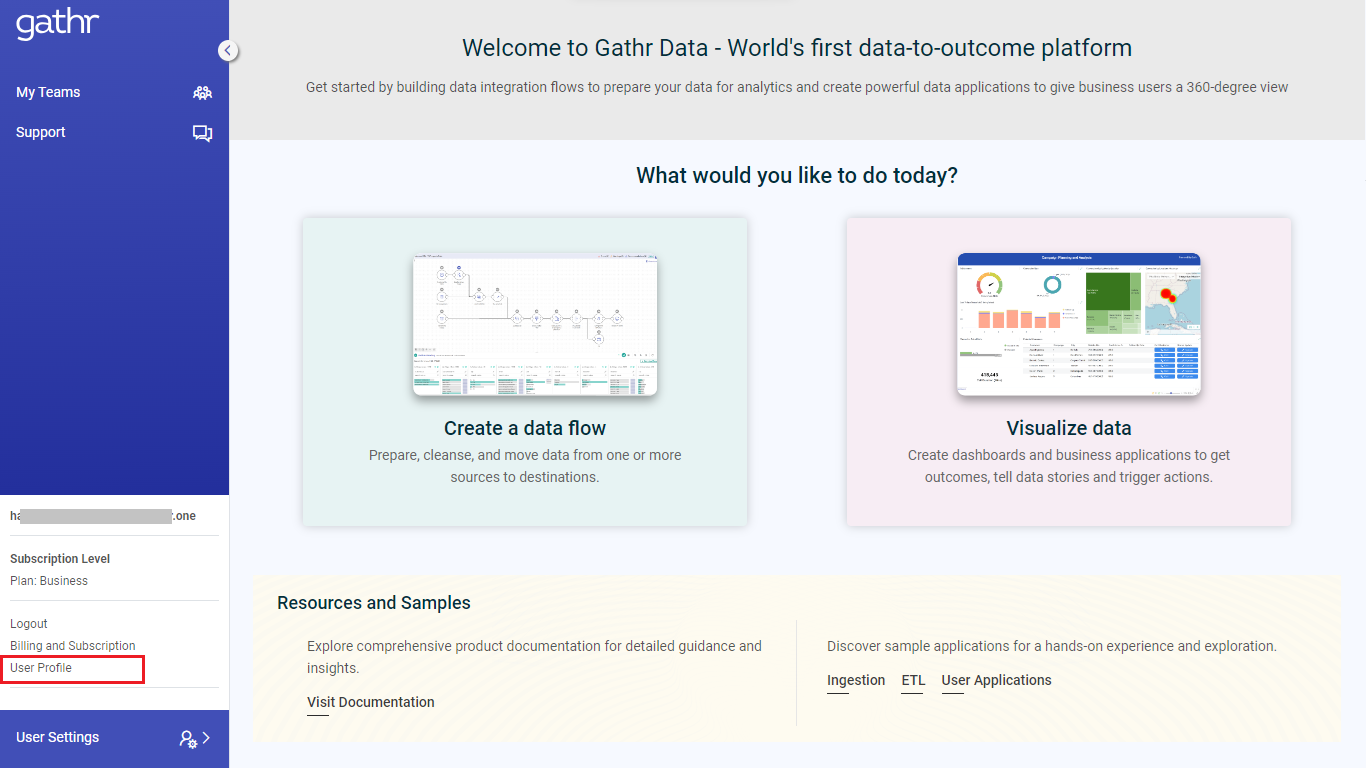The image size is (1366, 768).
Task: Click the Subscription Level label
Action: pyautogui.click(x=60, y=559)
